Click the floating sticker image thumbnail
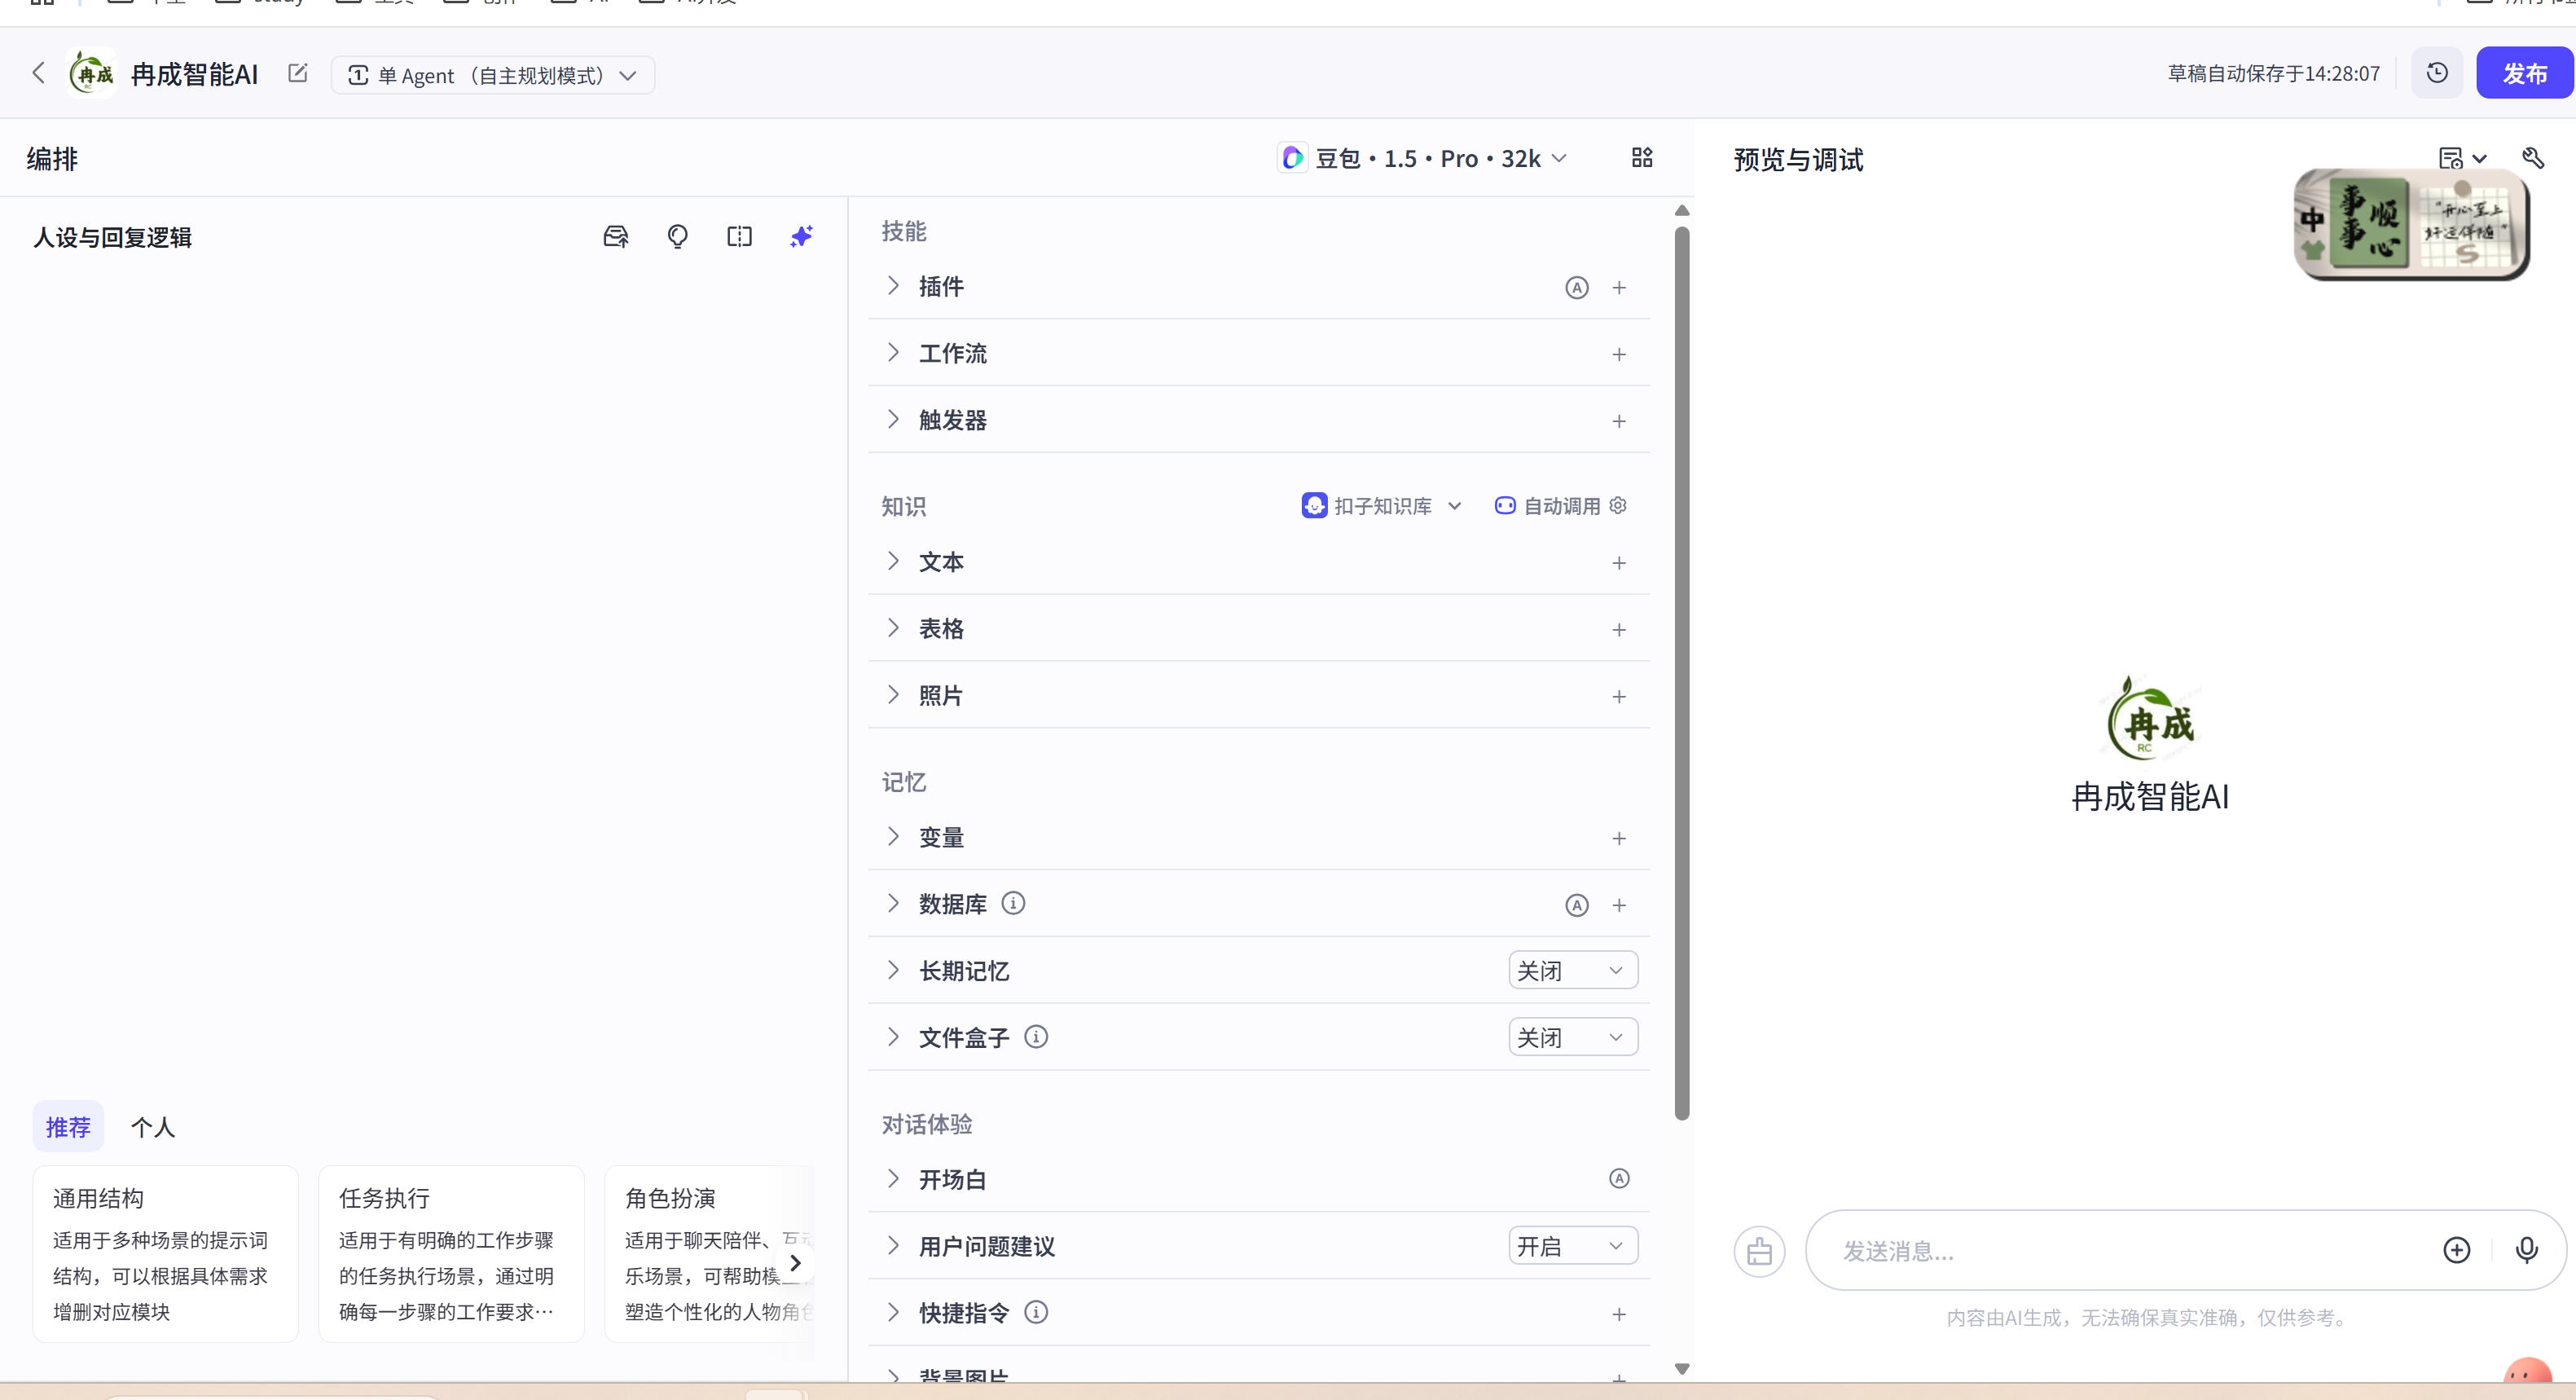2576x1400 pixels. click(x=2411, y=224)
